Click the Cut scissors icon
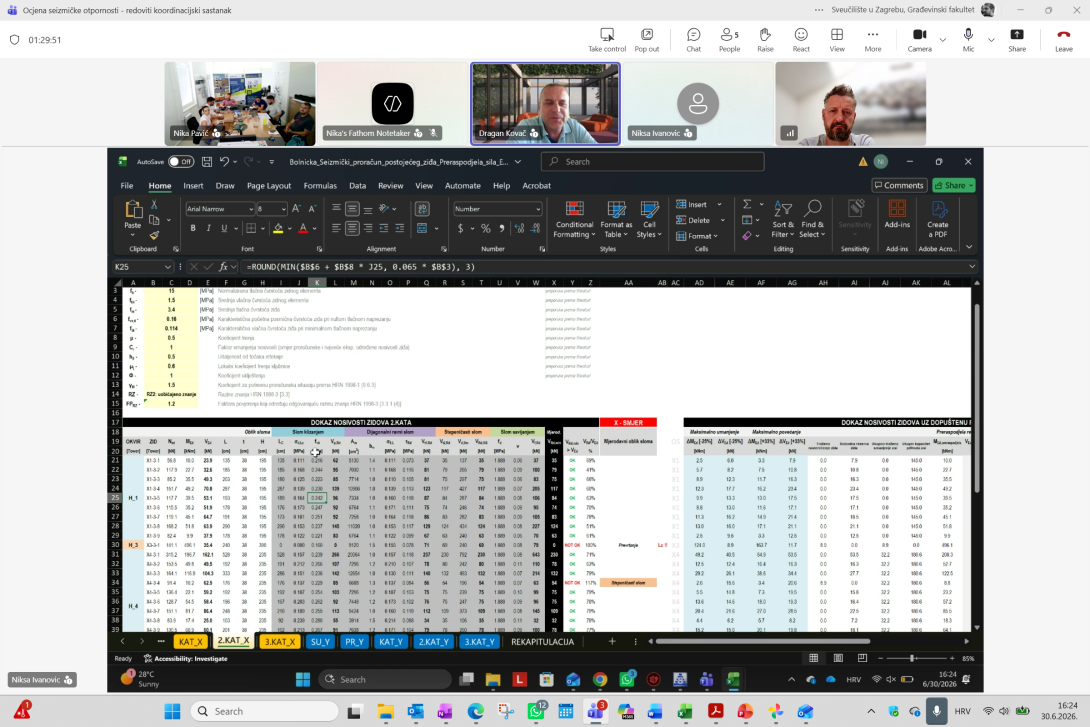This screenshot has width=1090, height=727. point(154,204)
